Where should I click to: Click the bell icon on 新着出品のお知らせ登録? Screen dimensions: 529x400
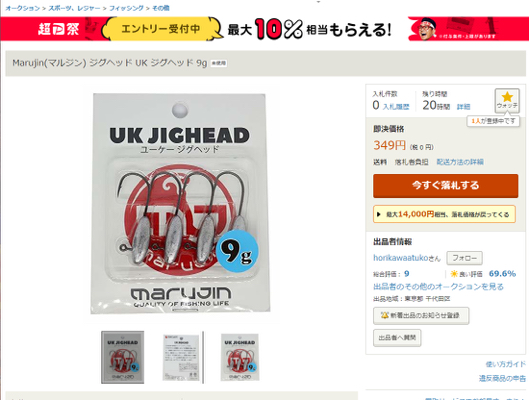(x=385, y=315)
